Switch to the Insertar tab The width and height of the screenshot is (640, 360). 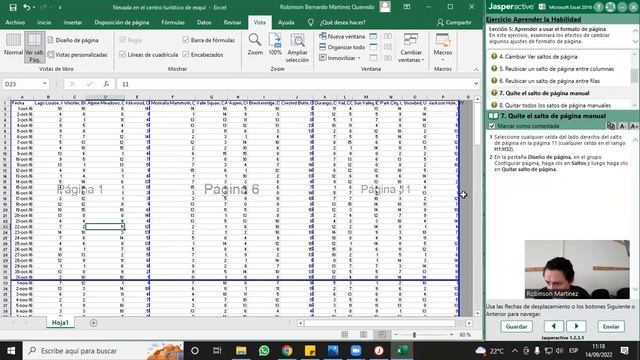click(73, 22)
